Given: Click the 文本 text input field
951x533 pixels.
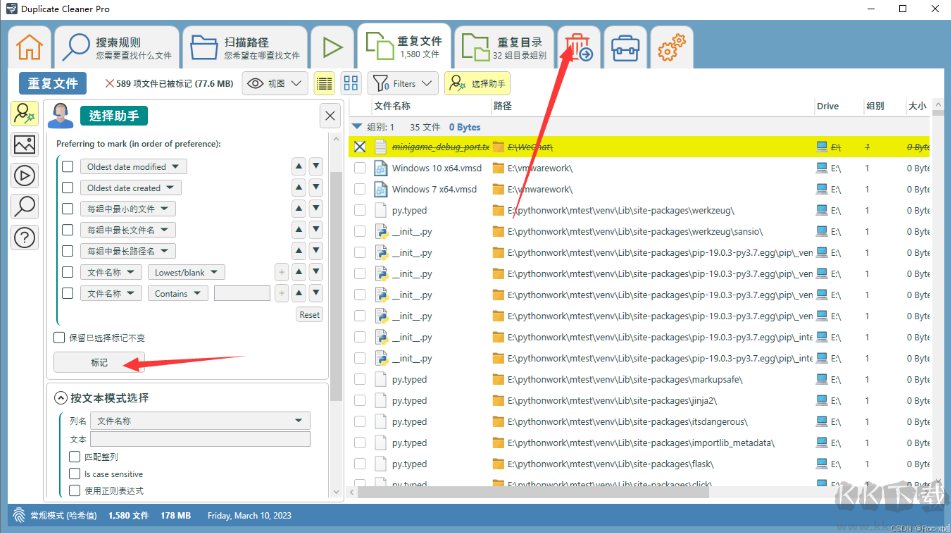Looking at the screenshot, I should pyautogui.click(x=200, y=439).
